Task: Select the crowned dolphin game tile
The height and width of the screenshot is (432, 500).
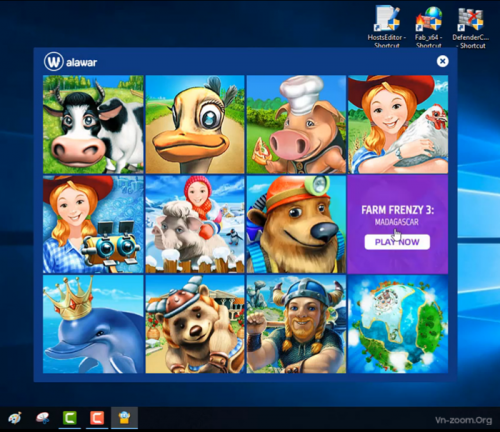Action: (93, 324)
